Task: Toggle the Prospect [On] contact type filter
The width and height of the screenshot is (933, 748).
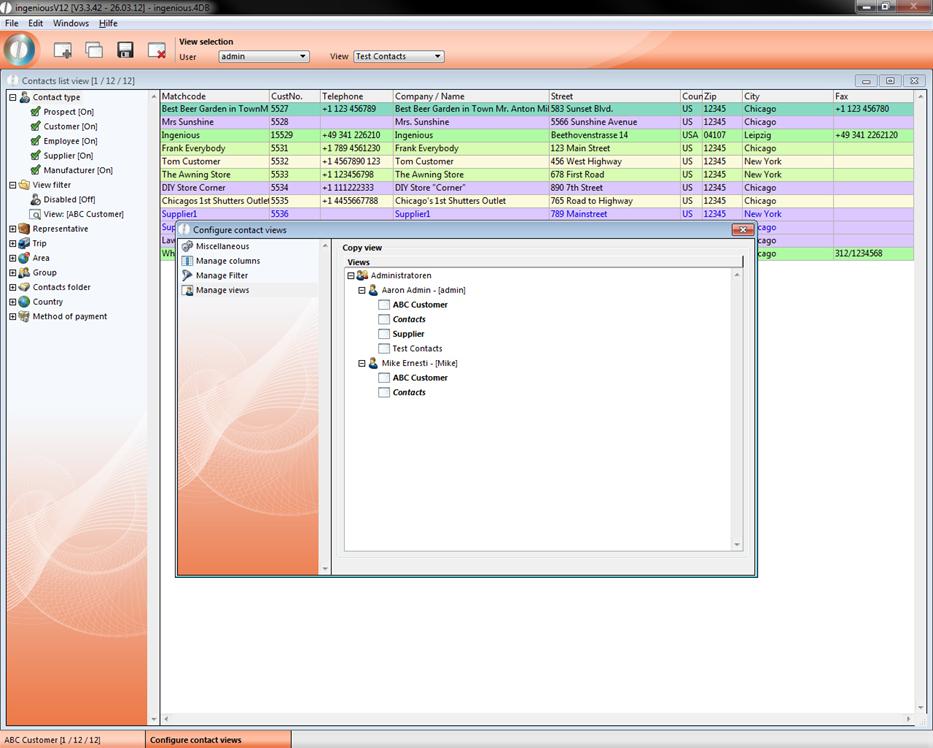Action: (x=68, y=112)
